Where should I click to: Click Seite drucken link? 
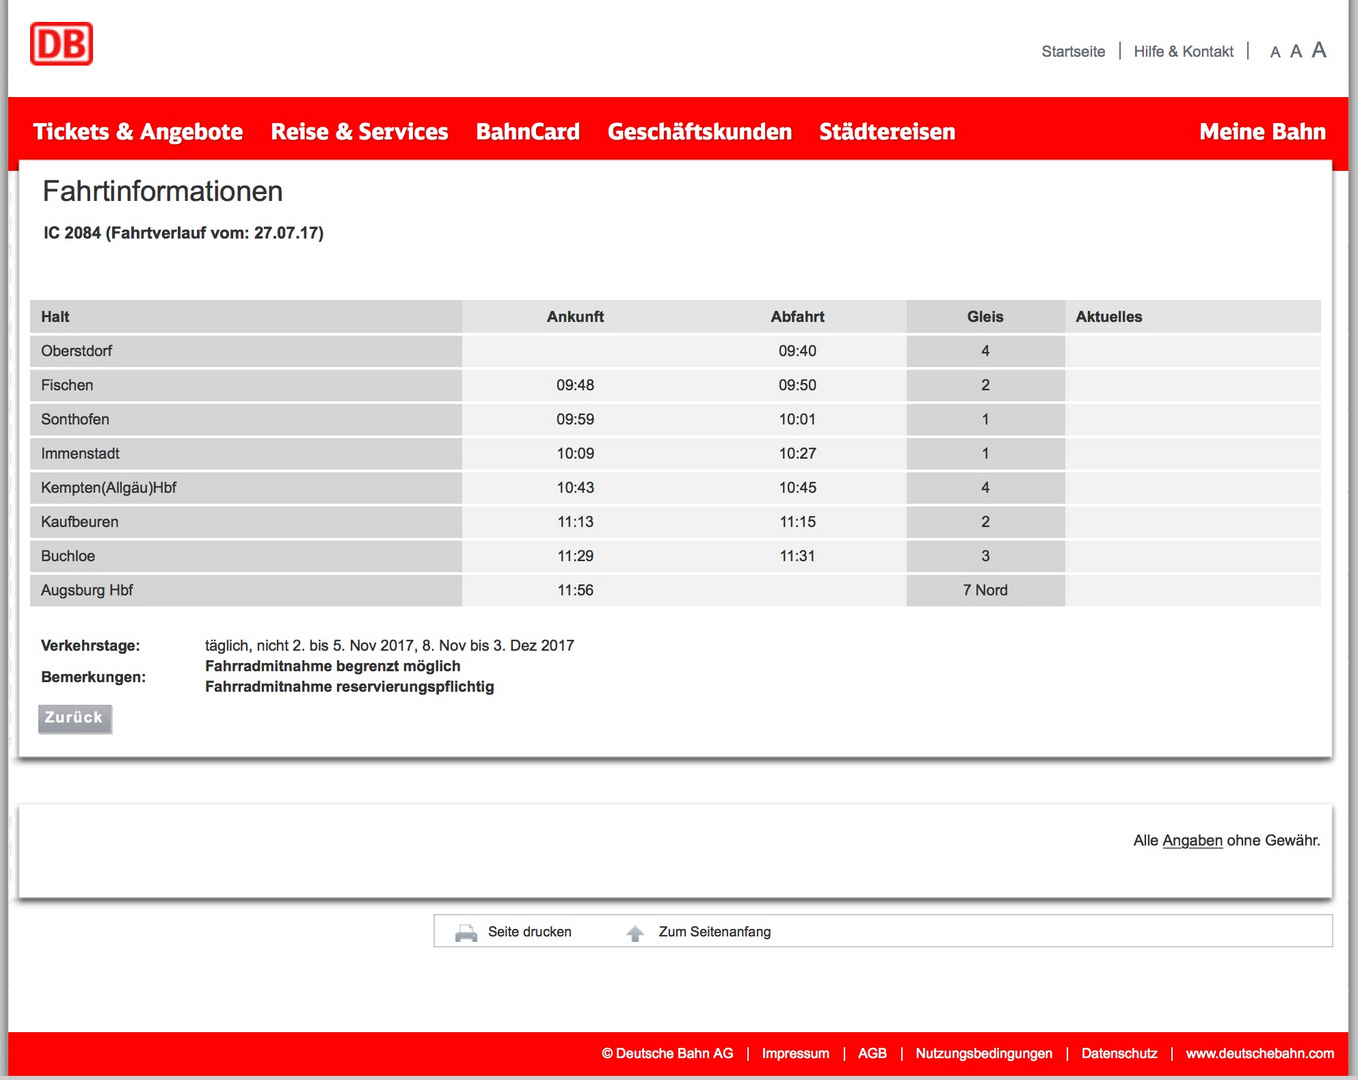(530, 932)
